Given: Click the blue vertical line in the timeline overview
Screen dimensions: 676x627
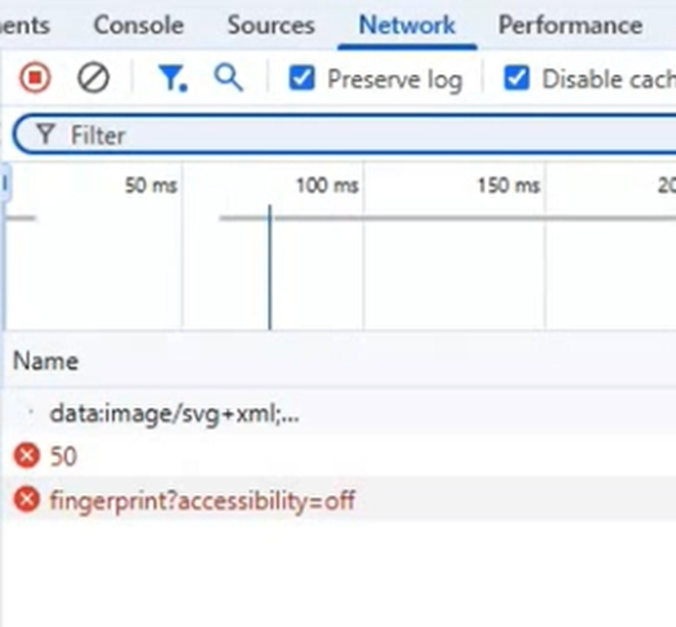Looking at the screenshot, I should pyautogui.click(x=270, y=270).
